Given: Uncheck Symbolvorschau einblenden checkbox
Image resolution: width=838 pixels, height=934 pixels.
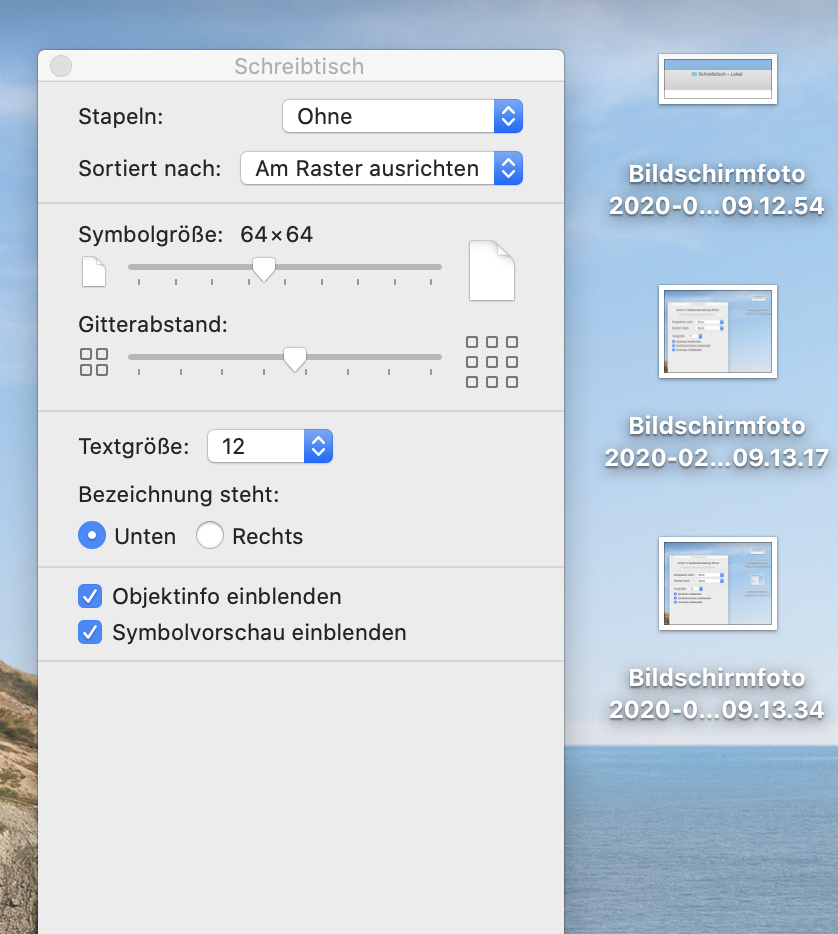Looking at the screenshot, I should [x=90, y=633].
